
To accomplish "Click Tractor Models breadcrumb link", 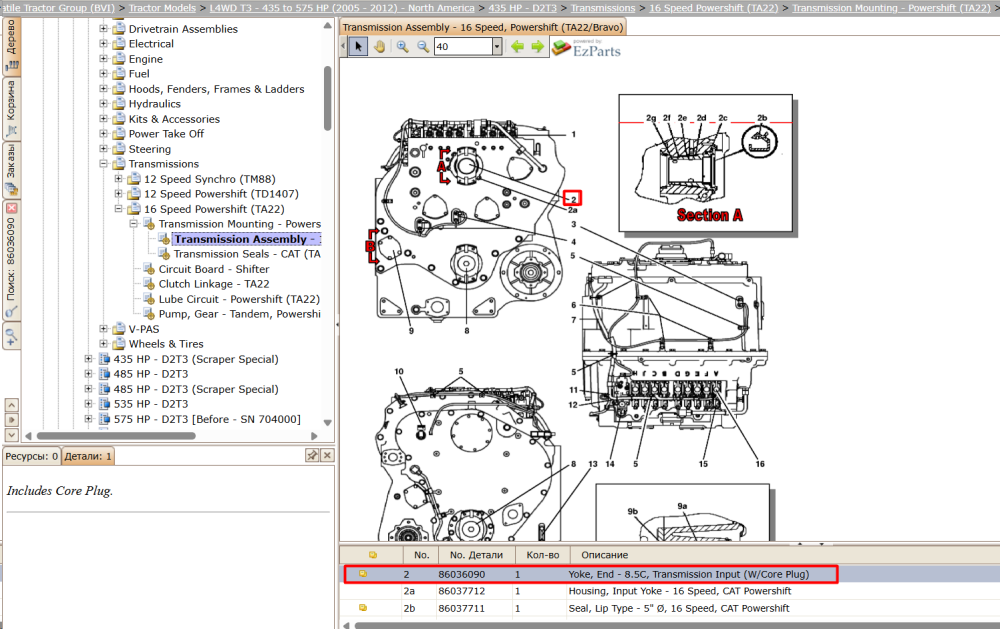I will 162,8.
